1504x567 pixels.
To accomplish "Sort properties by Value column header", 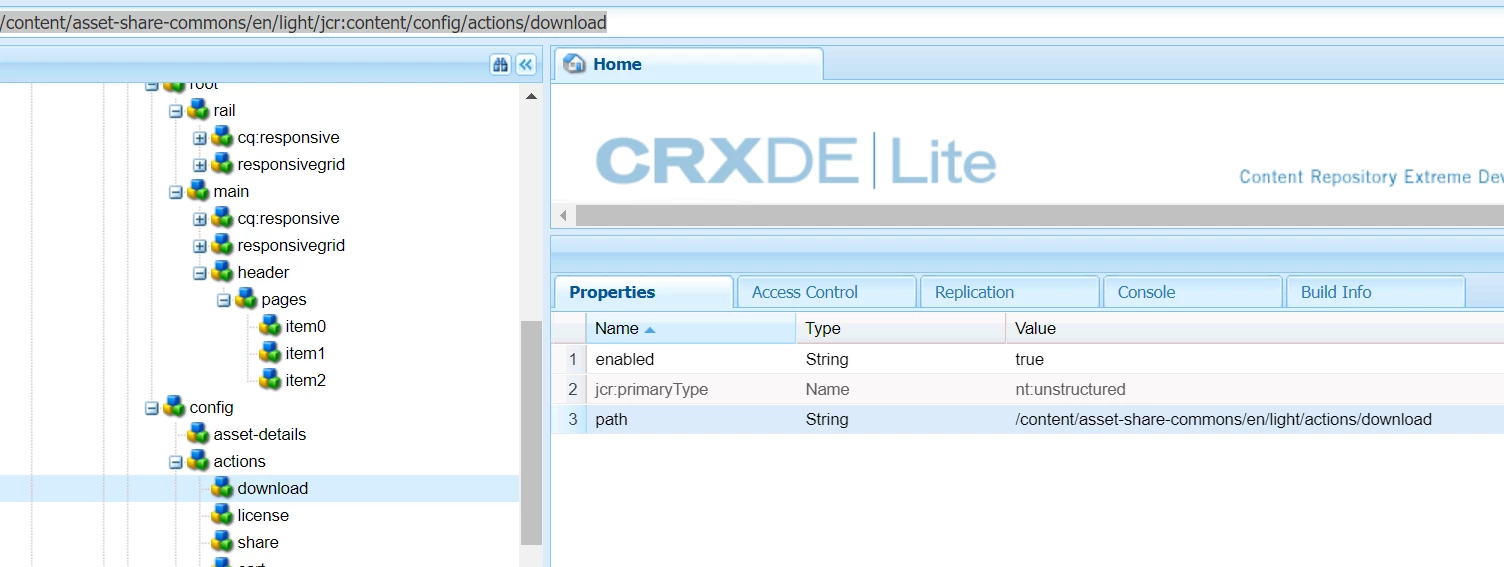I will point(1255,328).
